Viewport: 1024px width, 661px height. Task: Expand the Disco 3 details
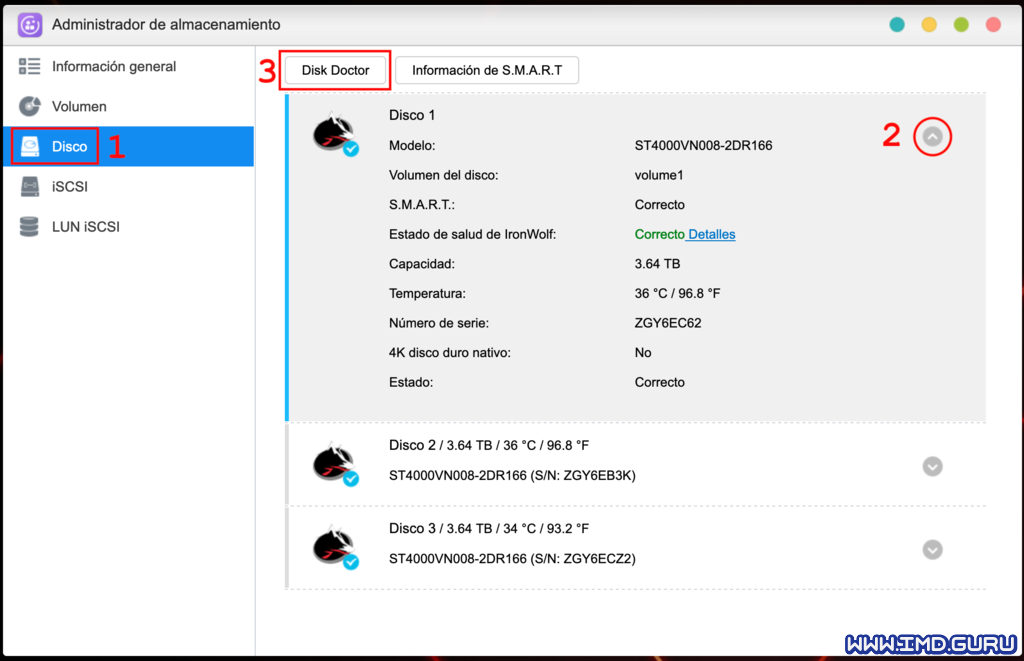point(932,549)
